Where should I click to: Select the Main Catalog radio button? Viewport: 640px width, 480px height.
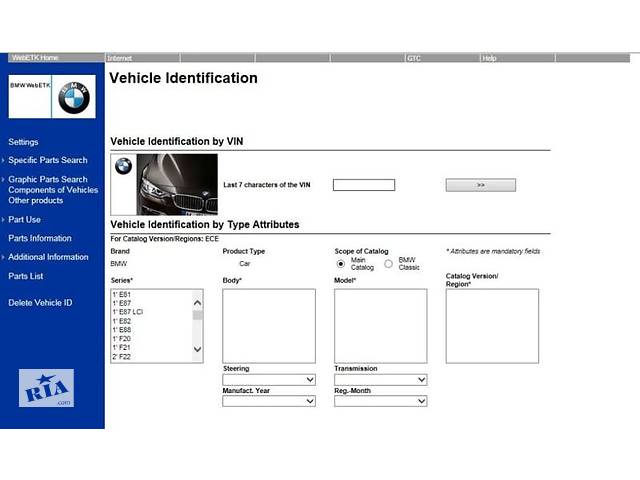340,264
